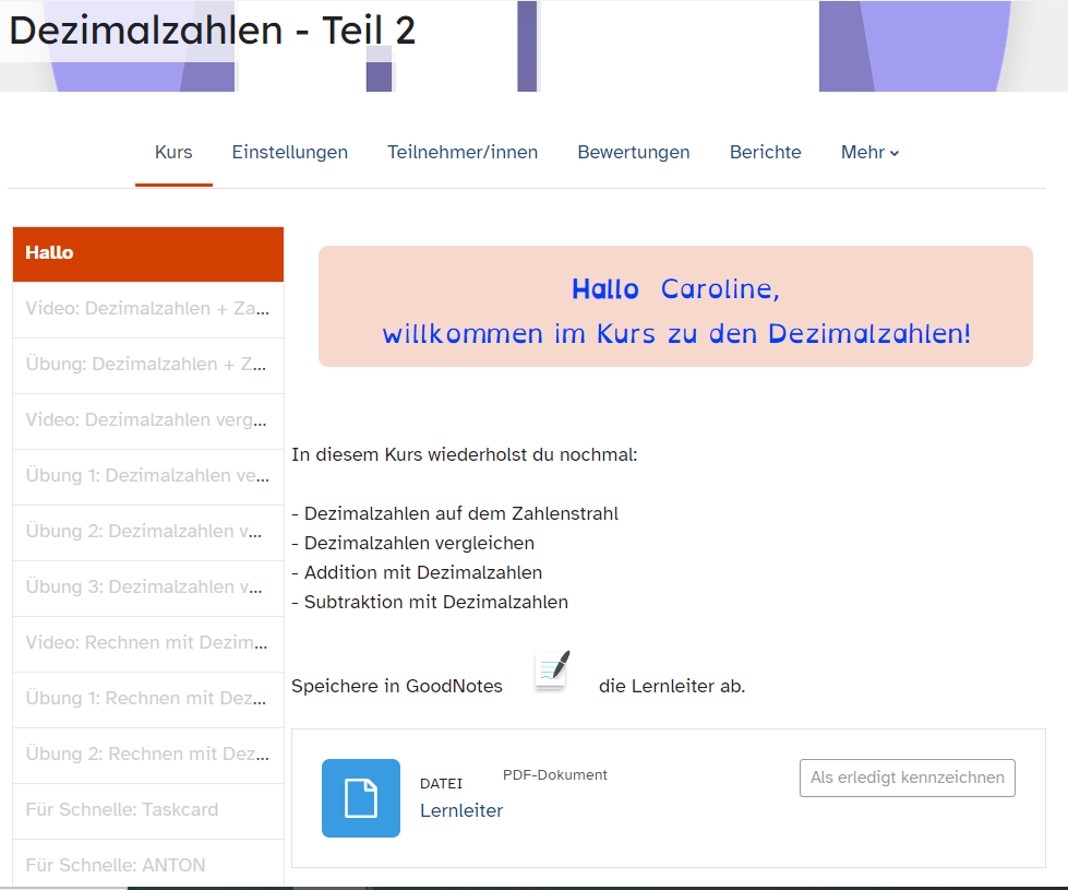This screenshot has height=890, width=1068.
Task: Open 'Übung 1: Dezimalzahlen ve...' sidebar entry
Action: pyautogui.click(x=148, y=476)
